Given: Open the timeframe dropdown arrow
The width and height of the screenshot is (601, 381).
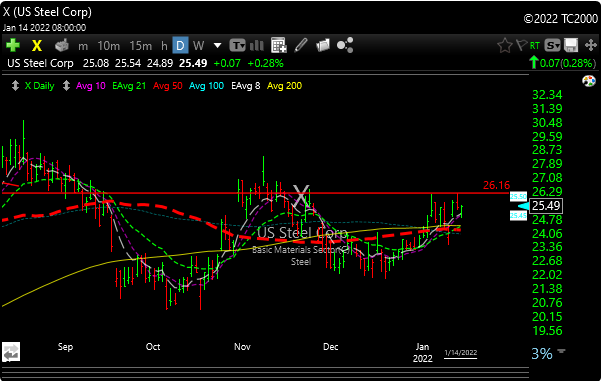Looking at the screenshot, I should point(217,46).
